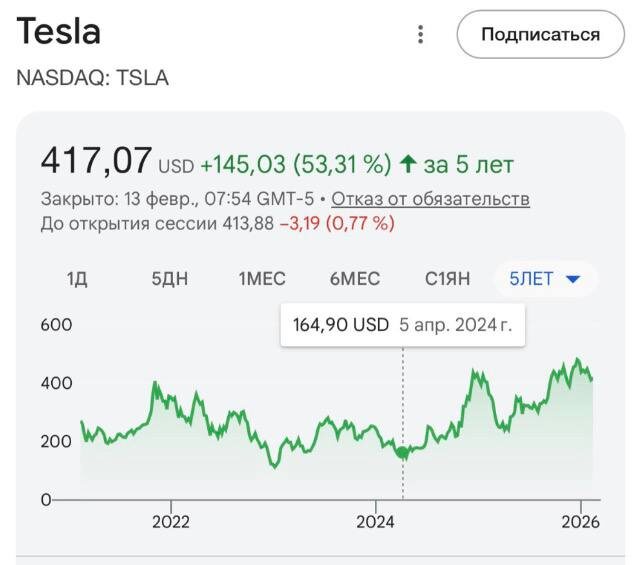633x565 pixels.
Task: Click the 600 label on the price axis
Action: (x=56, y=325)
